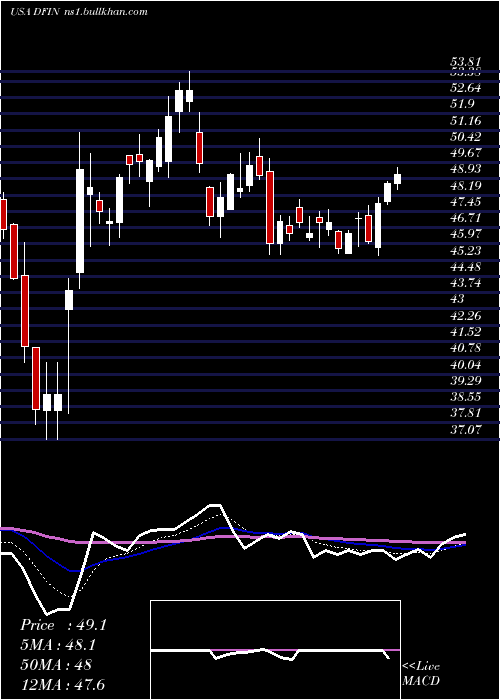Select the 53.81 price axis label
Image resolution: width=500 pixels, height=700 pixels.
[465, 63]
